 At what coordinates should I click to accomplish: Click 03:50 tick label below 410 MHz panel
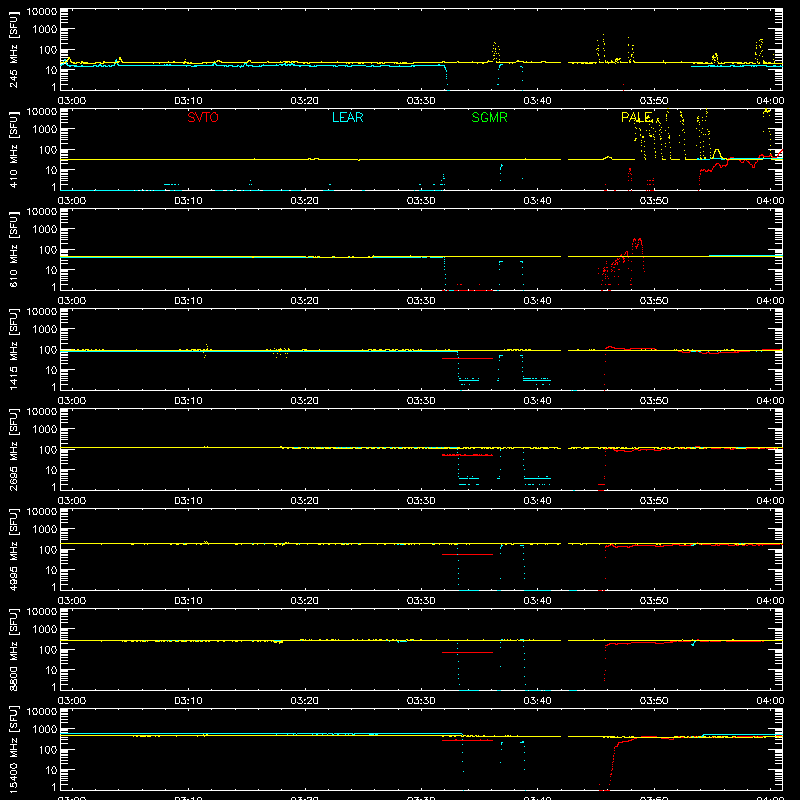pyautogui.click(x=654, y=201)
